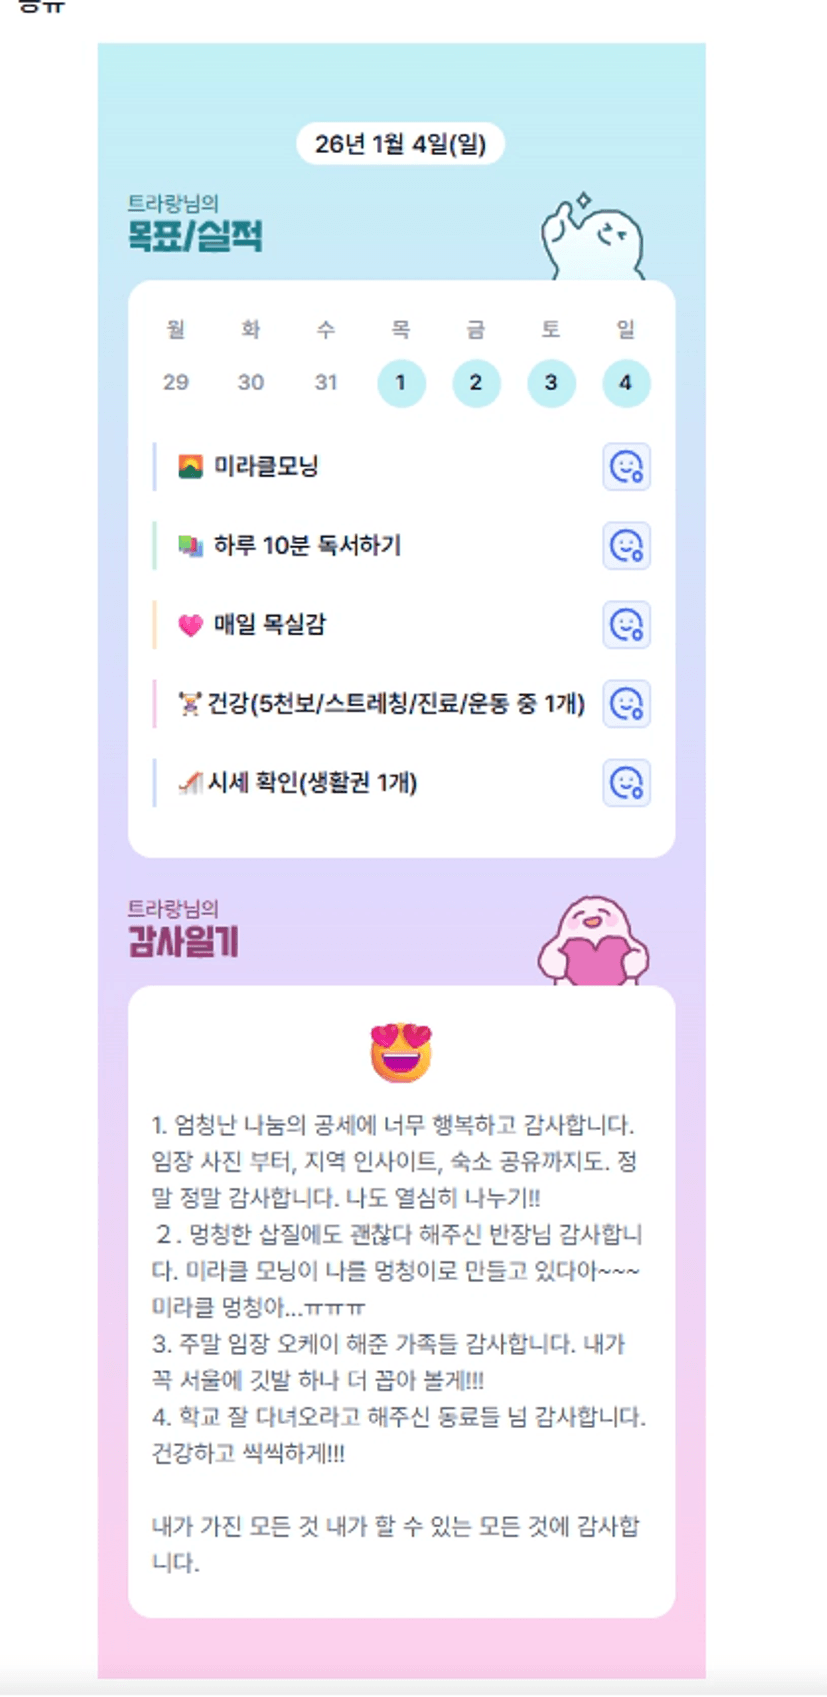Click the smiley icon beside 매일 목실감
This screenshot has height=1697, width=827.
627,625
